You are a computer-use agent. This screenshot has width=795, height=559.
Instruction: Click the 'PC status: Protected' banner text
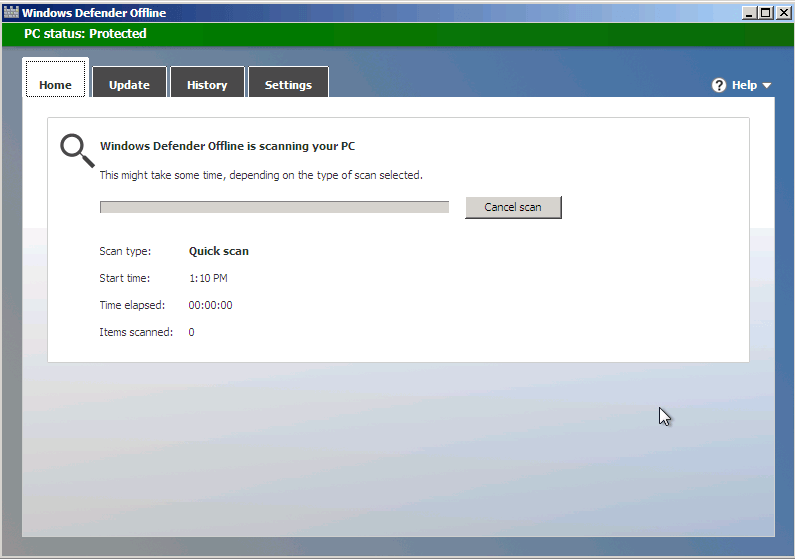[x=85, y=34]
